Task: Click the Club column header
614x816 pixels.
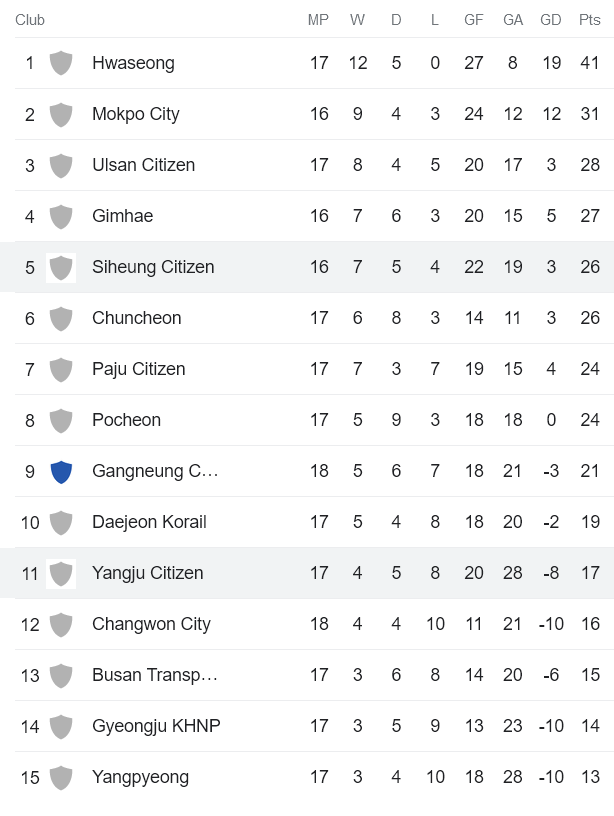Action: (x=30, y=18)
